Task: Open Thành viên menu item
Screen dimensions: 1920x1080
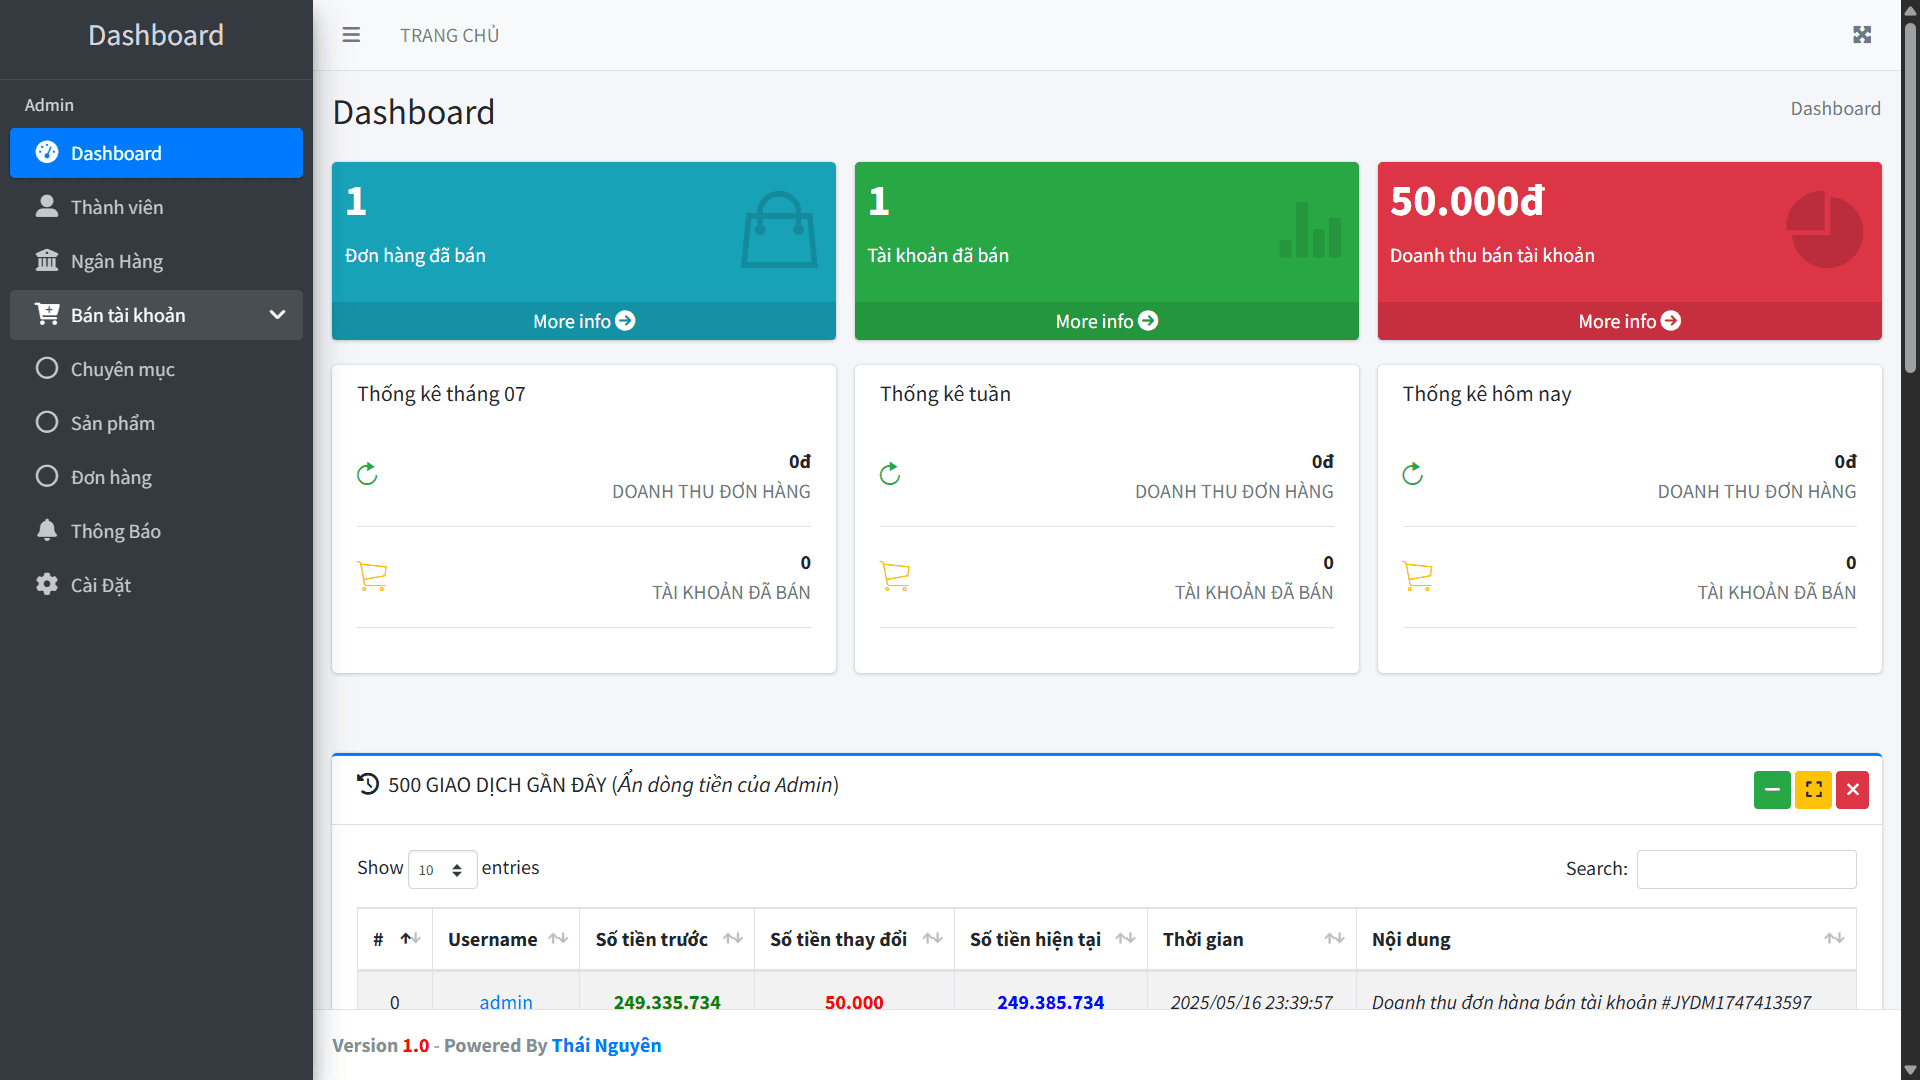Action: (156, 207)
